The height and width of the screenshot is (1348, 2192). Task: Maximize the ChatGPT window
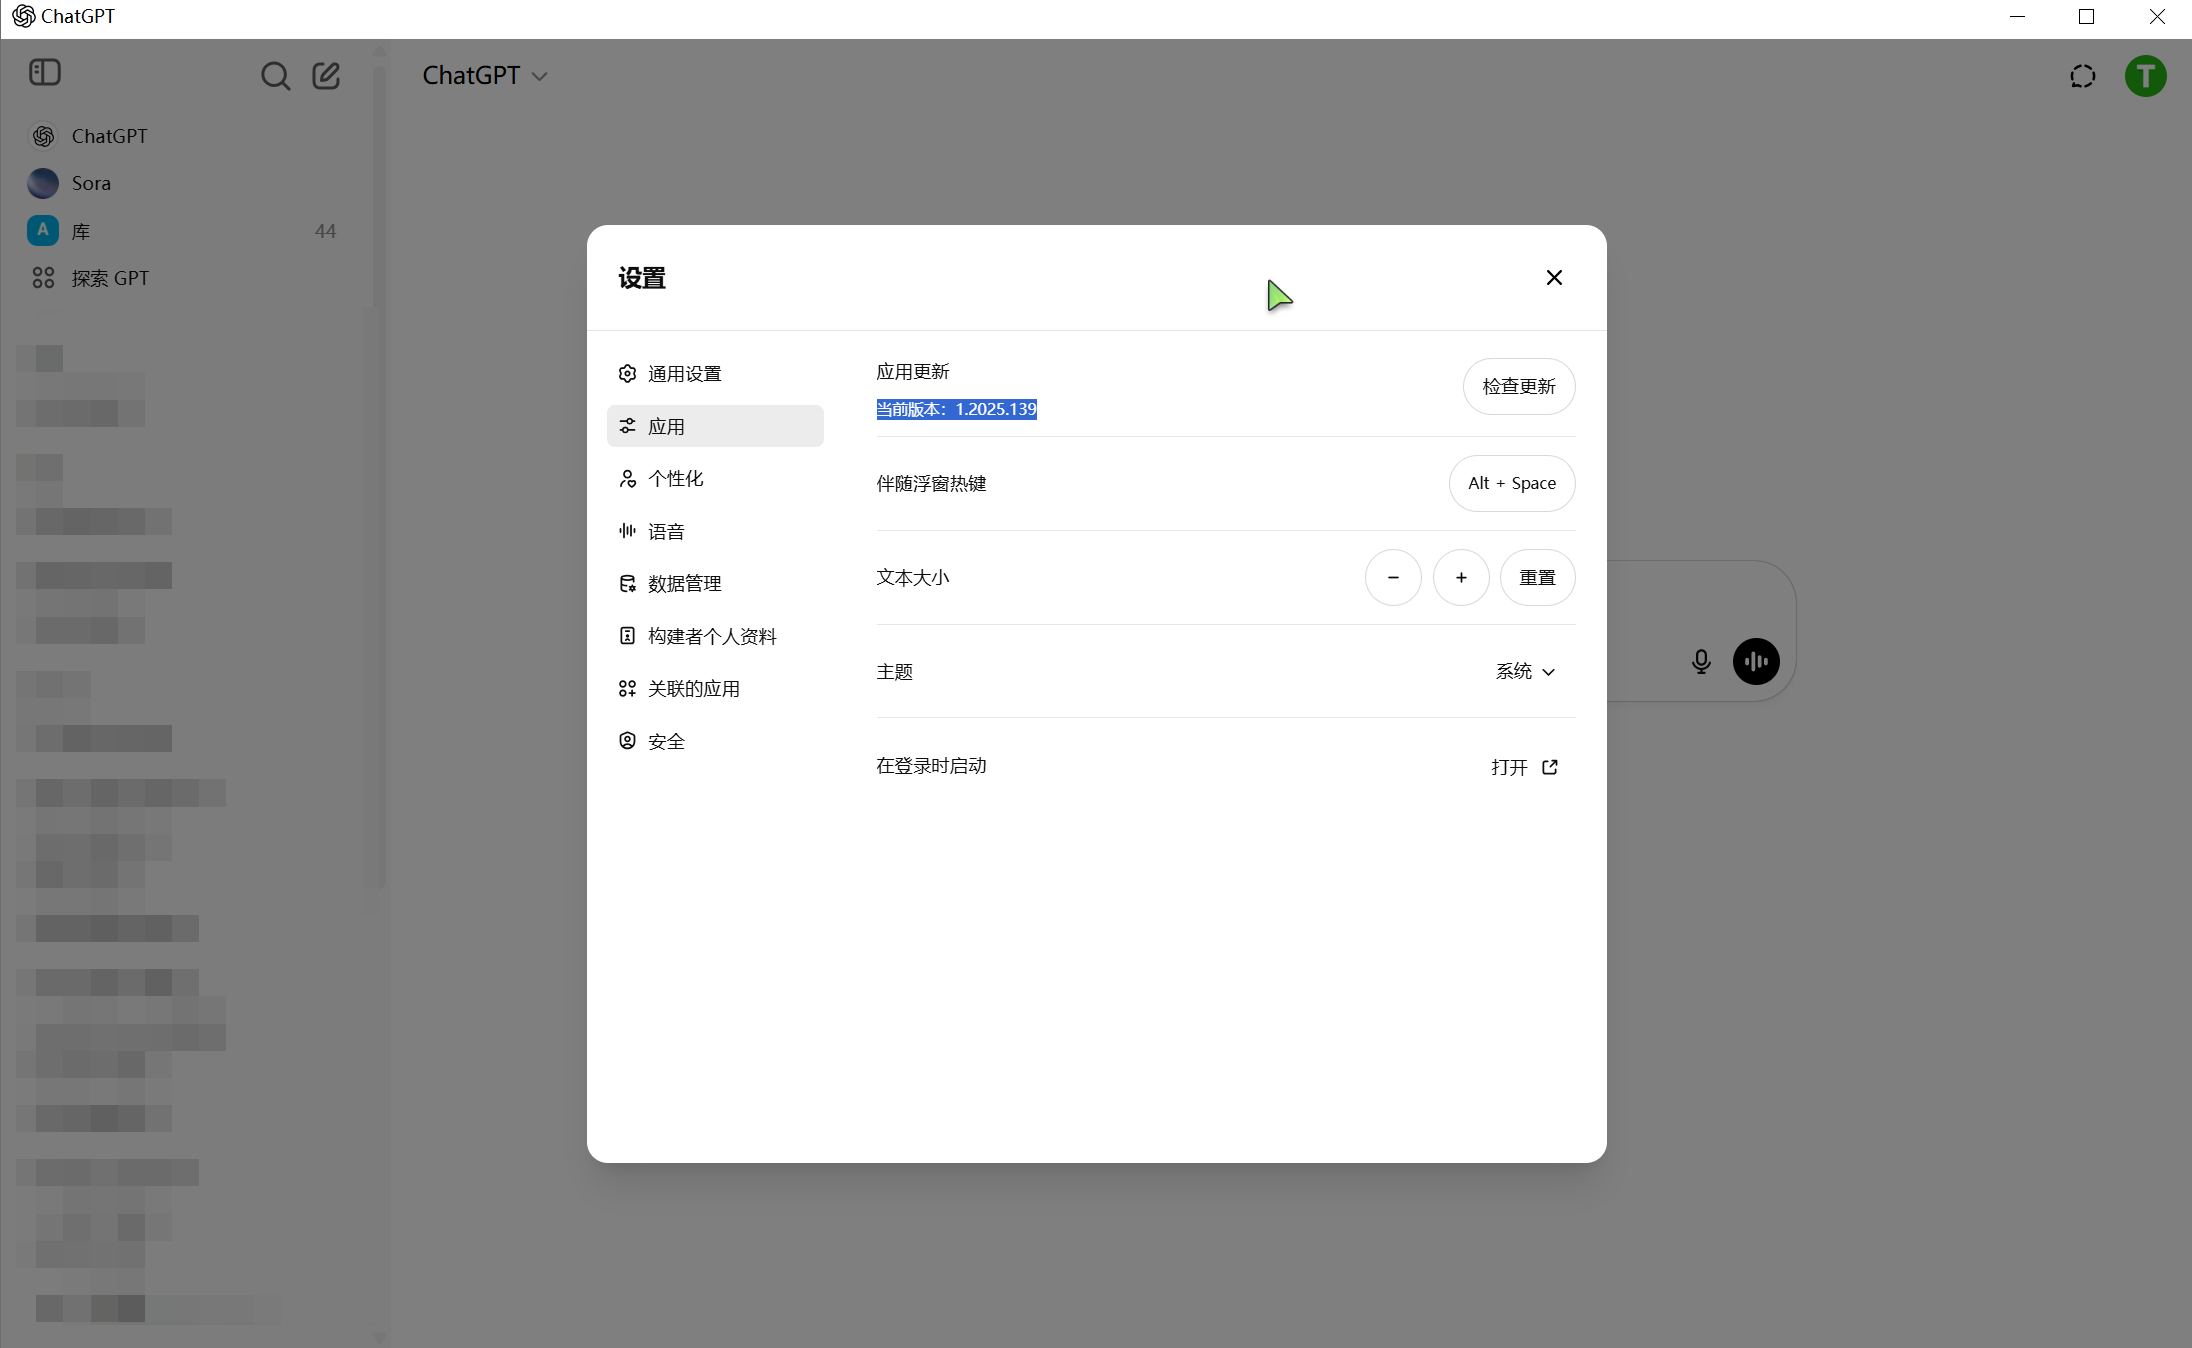pyautogui.click(x=2086, y=17)
